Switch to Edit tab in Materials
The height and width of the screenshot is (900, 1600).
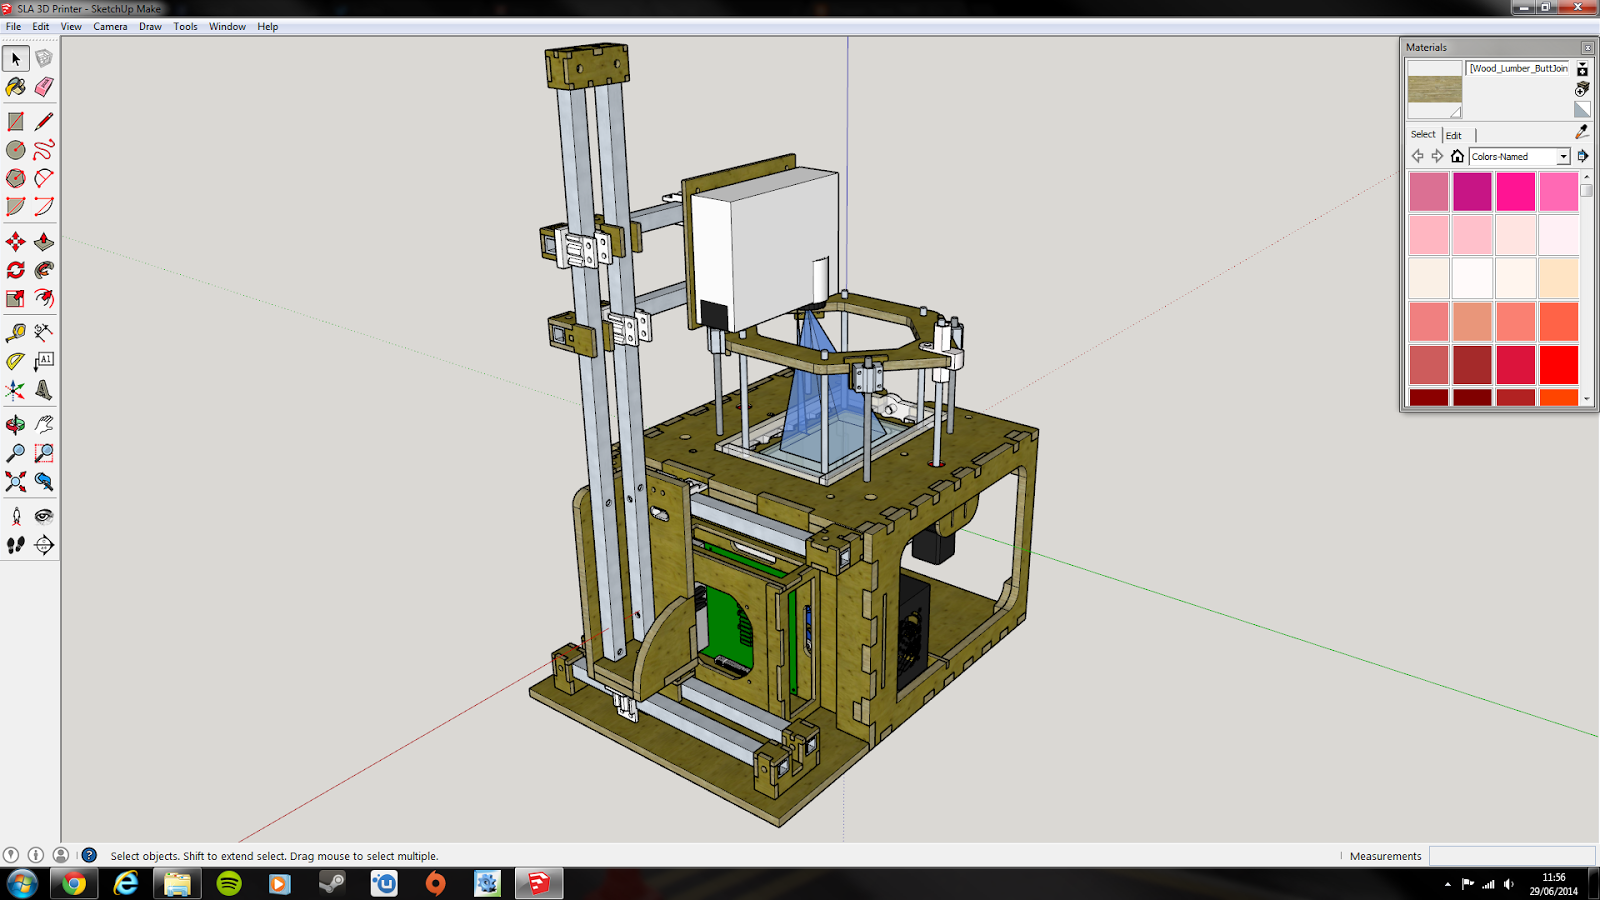coord(1454,135)
